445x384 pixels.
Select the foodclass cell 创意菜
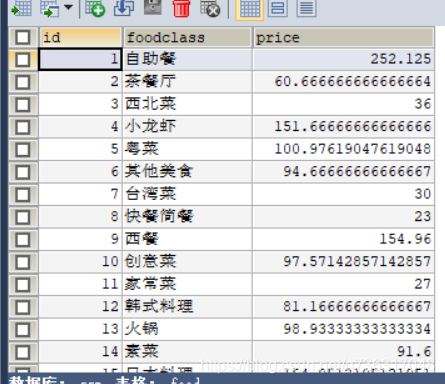coord(187,262)
